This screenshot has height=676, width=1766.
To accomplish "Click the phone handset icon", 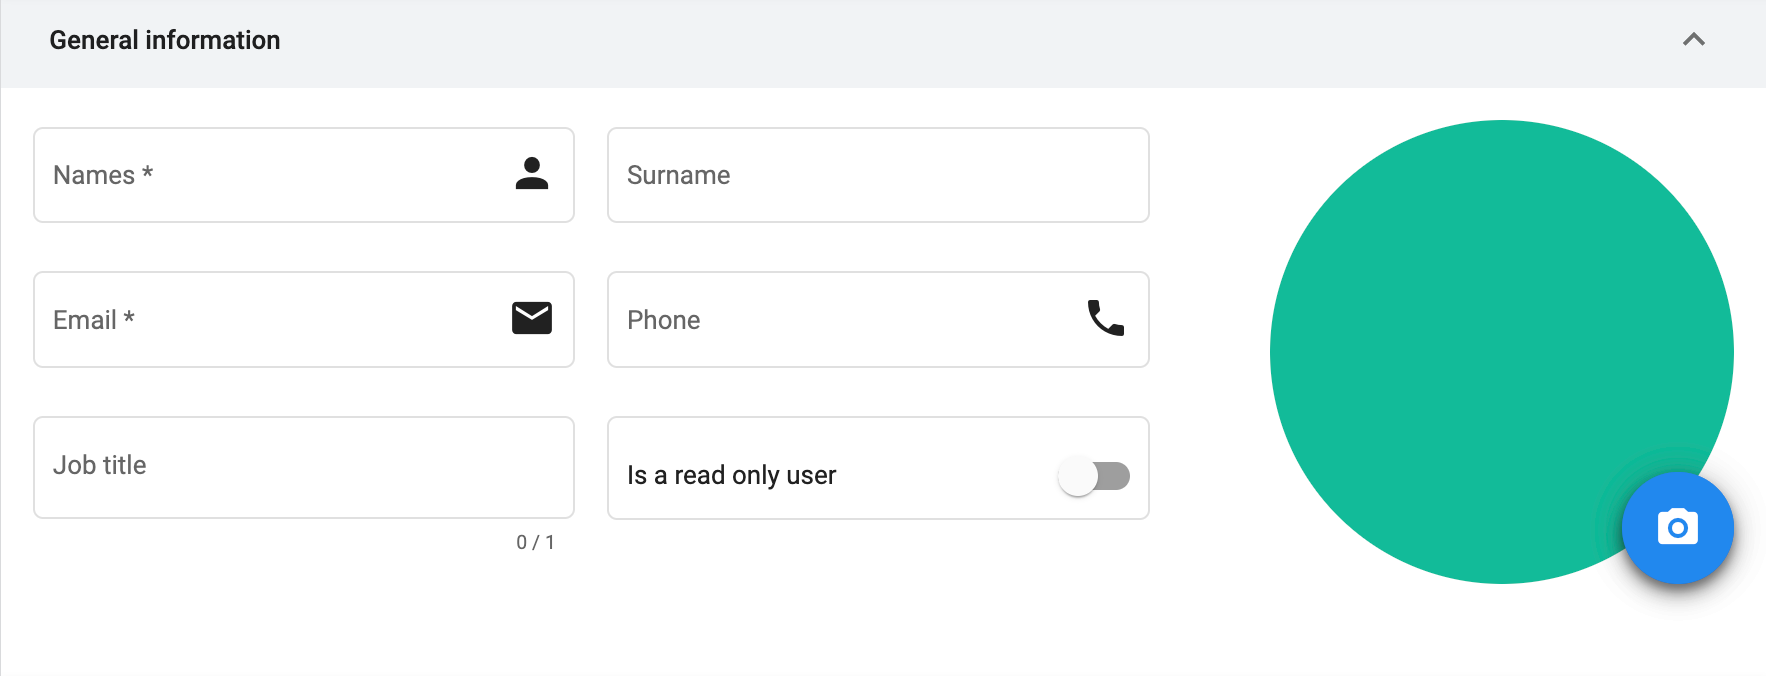I will (x=1106, y=318).
